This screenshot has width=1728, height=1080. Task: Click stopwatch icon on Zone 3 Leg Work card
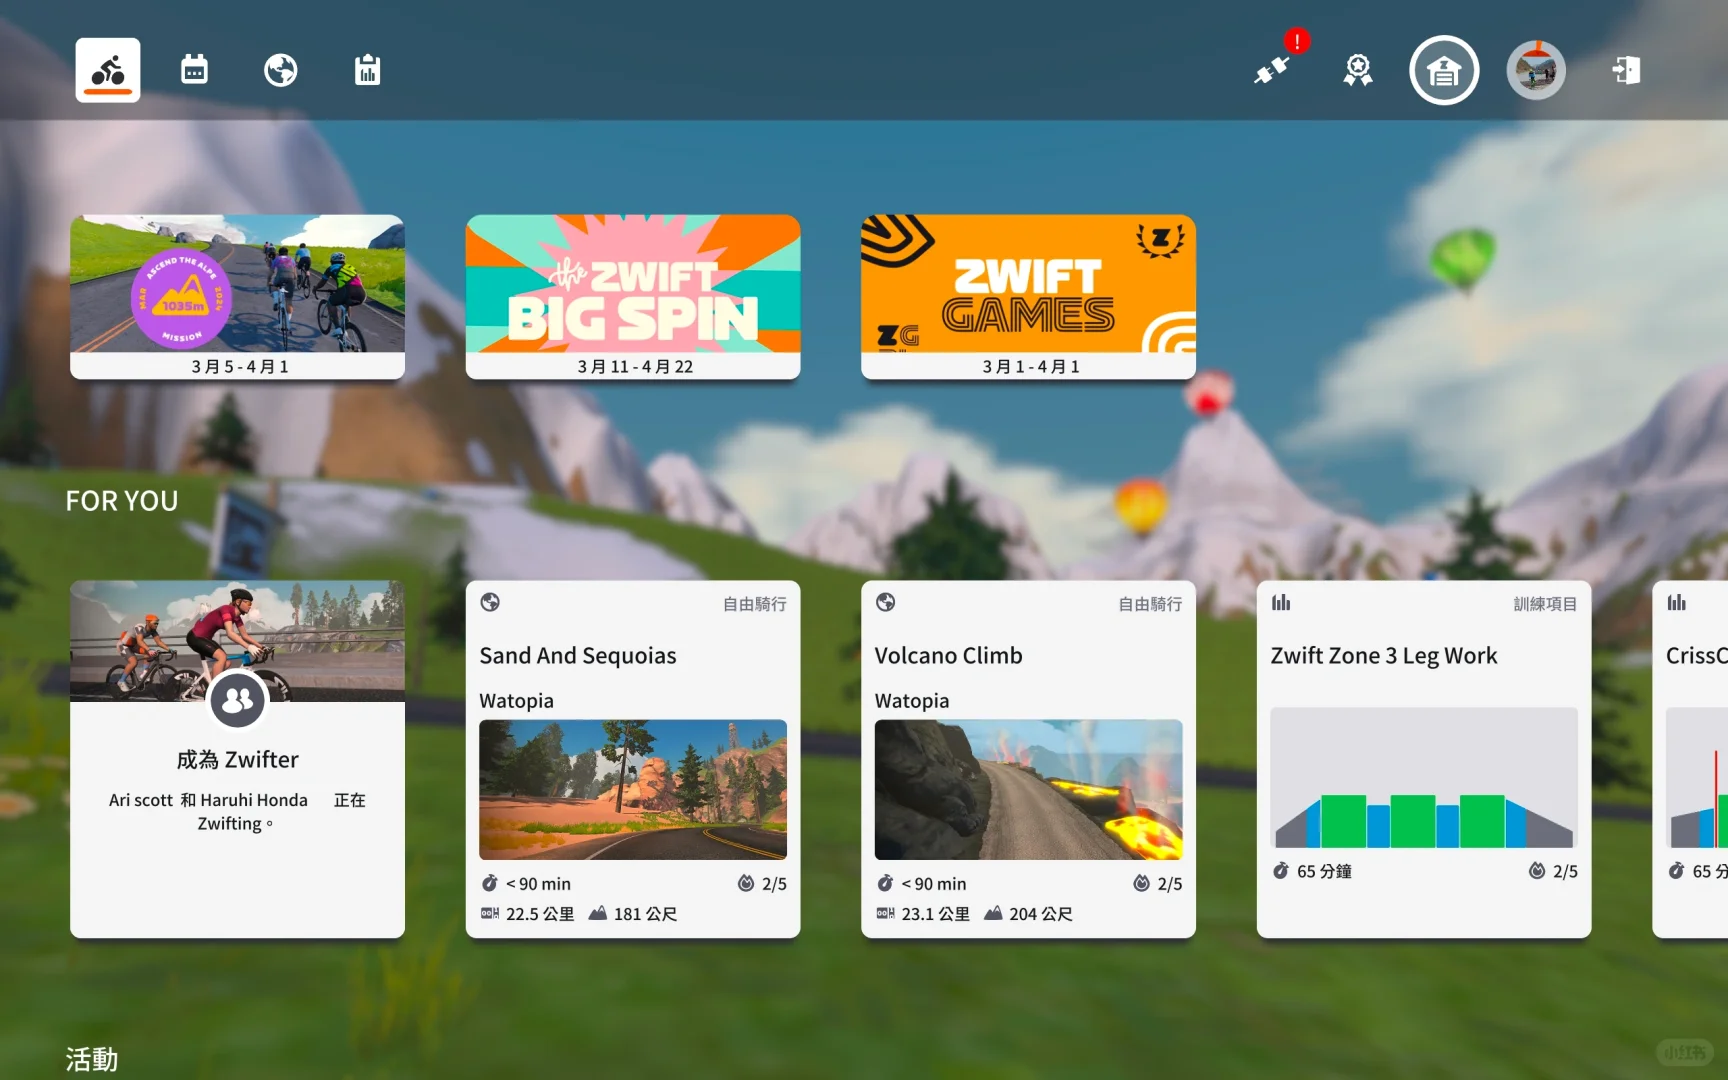[x=1281, y=871]
